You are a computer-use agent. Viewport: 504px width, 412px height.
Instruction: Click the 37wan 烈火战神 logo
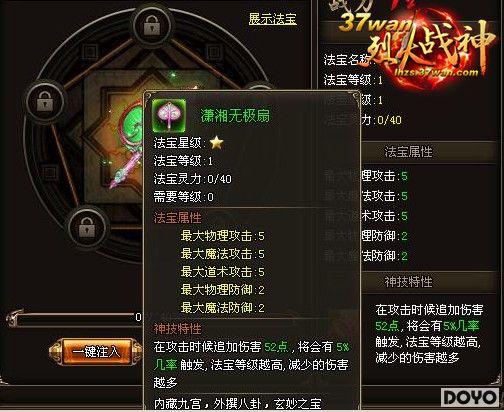pyautogui.click(x=417, y=45)
